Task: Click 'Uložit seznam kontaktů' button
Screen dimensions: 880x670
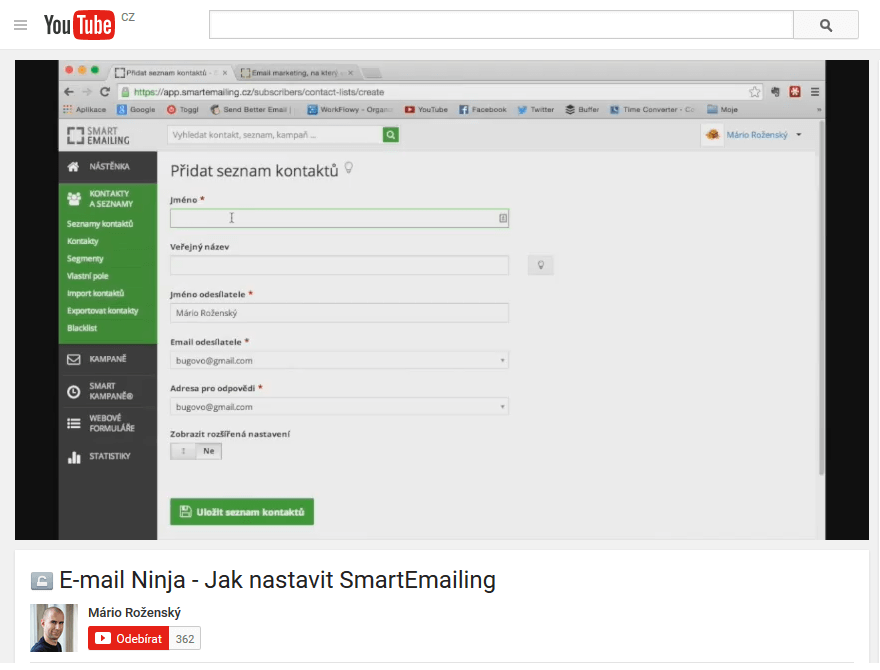Action: pyautogui.click(x=242, y=512)
